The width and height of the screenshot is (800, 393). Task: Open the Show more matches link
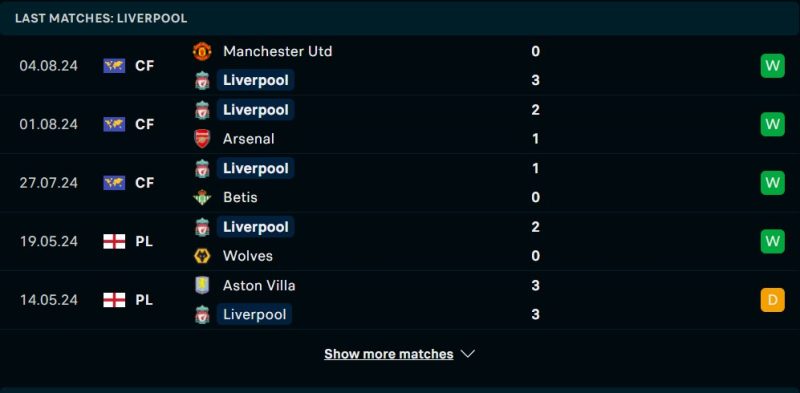pyautogui.click(x=389, y=354)
